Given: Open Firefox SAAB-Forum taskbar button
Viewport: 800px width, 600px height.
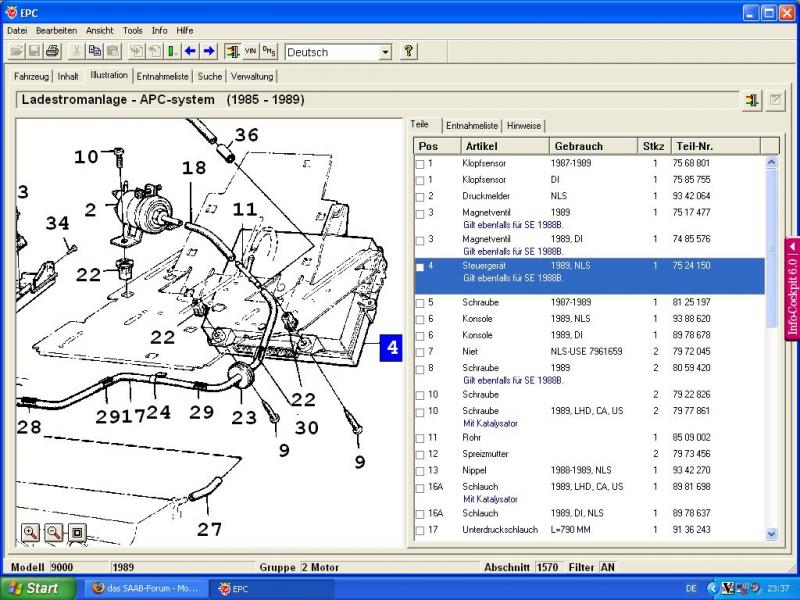Looking at the screenshot, I should (x=147, y=588).
